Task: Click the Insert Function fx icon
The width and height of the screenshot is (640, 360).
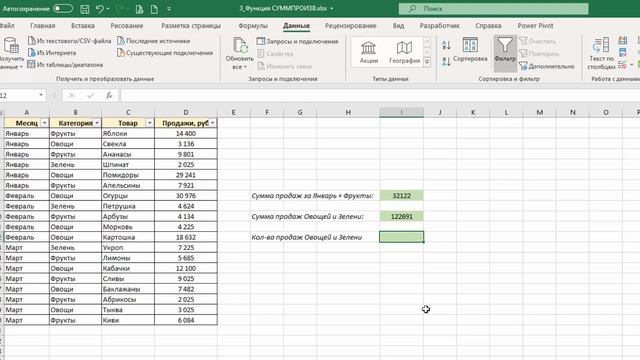Action: 109,95
